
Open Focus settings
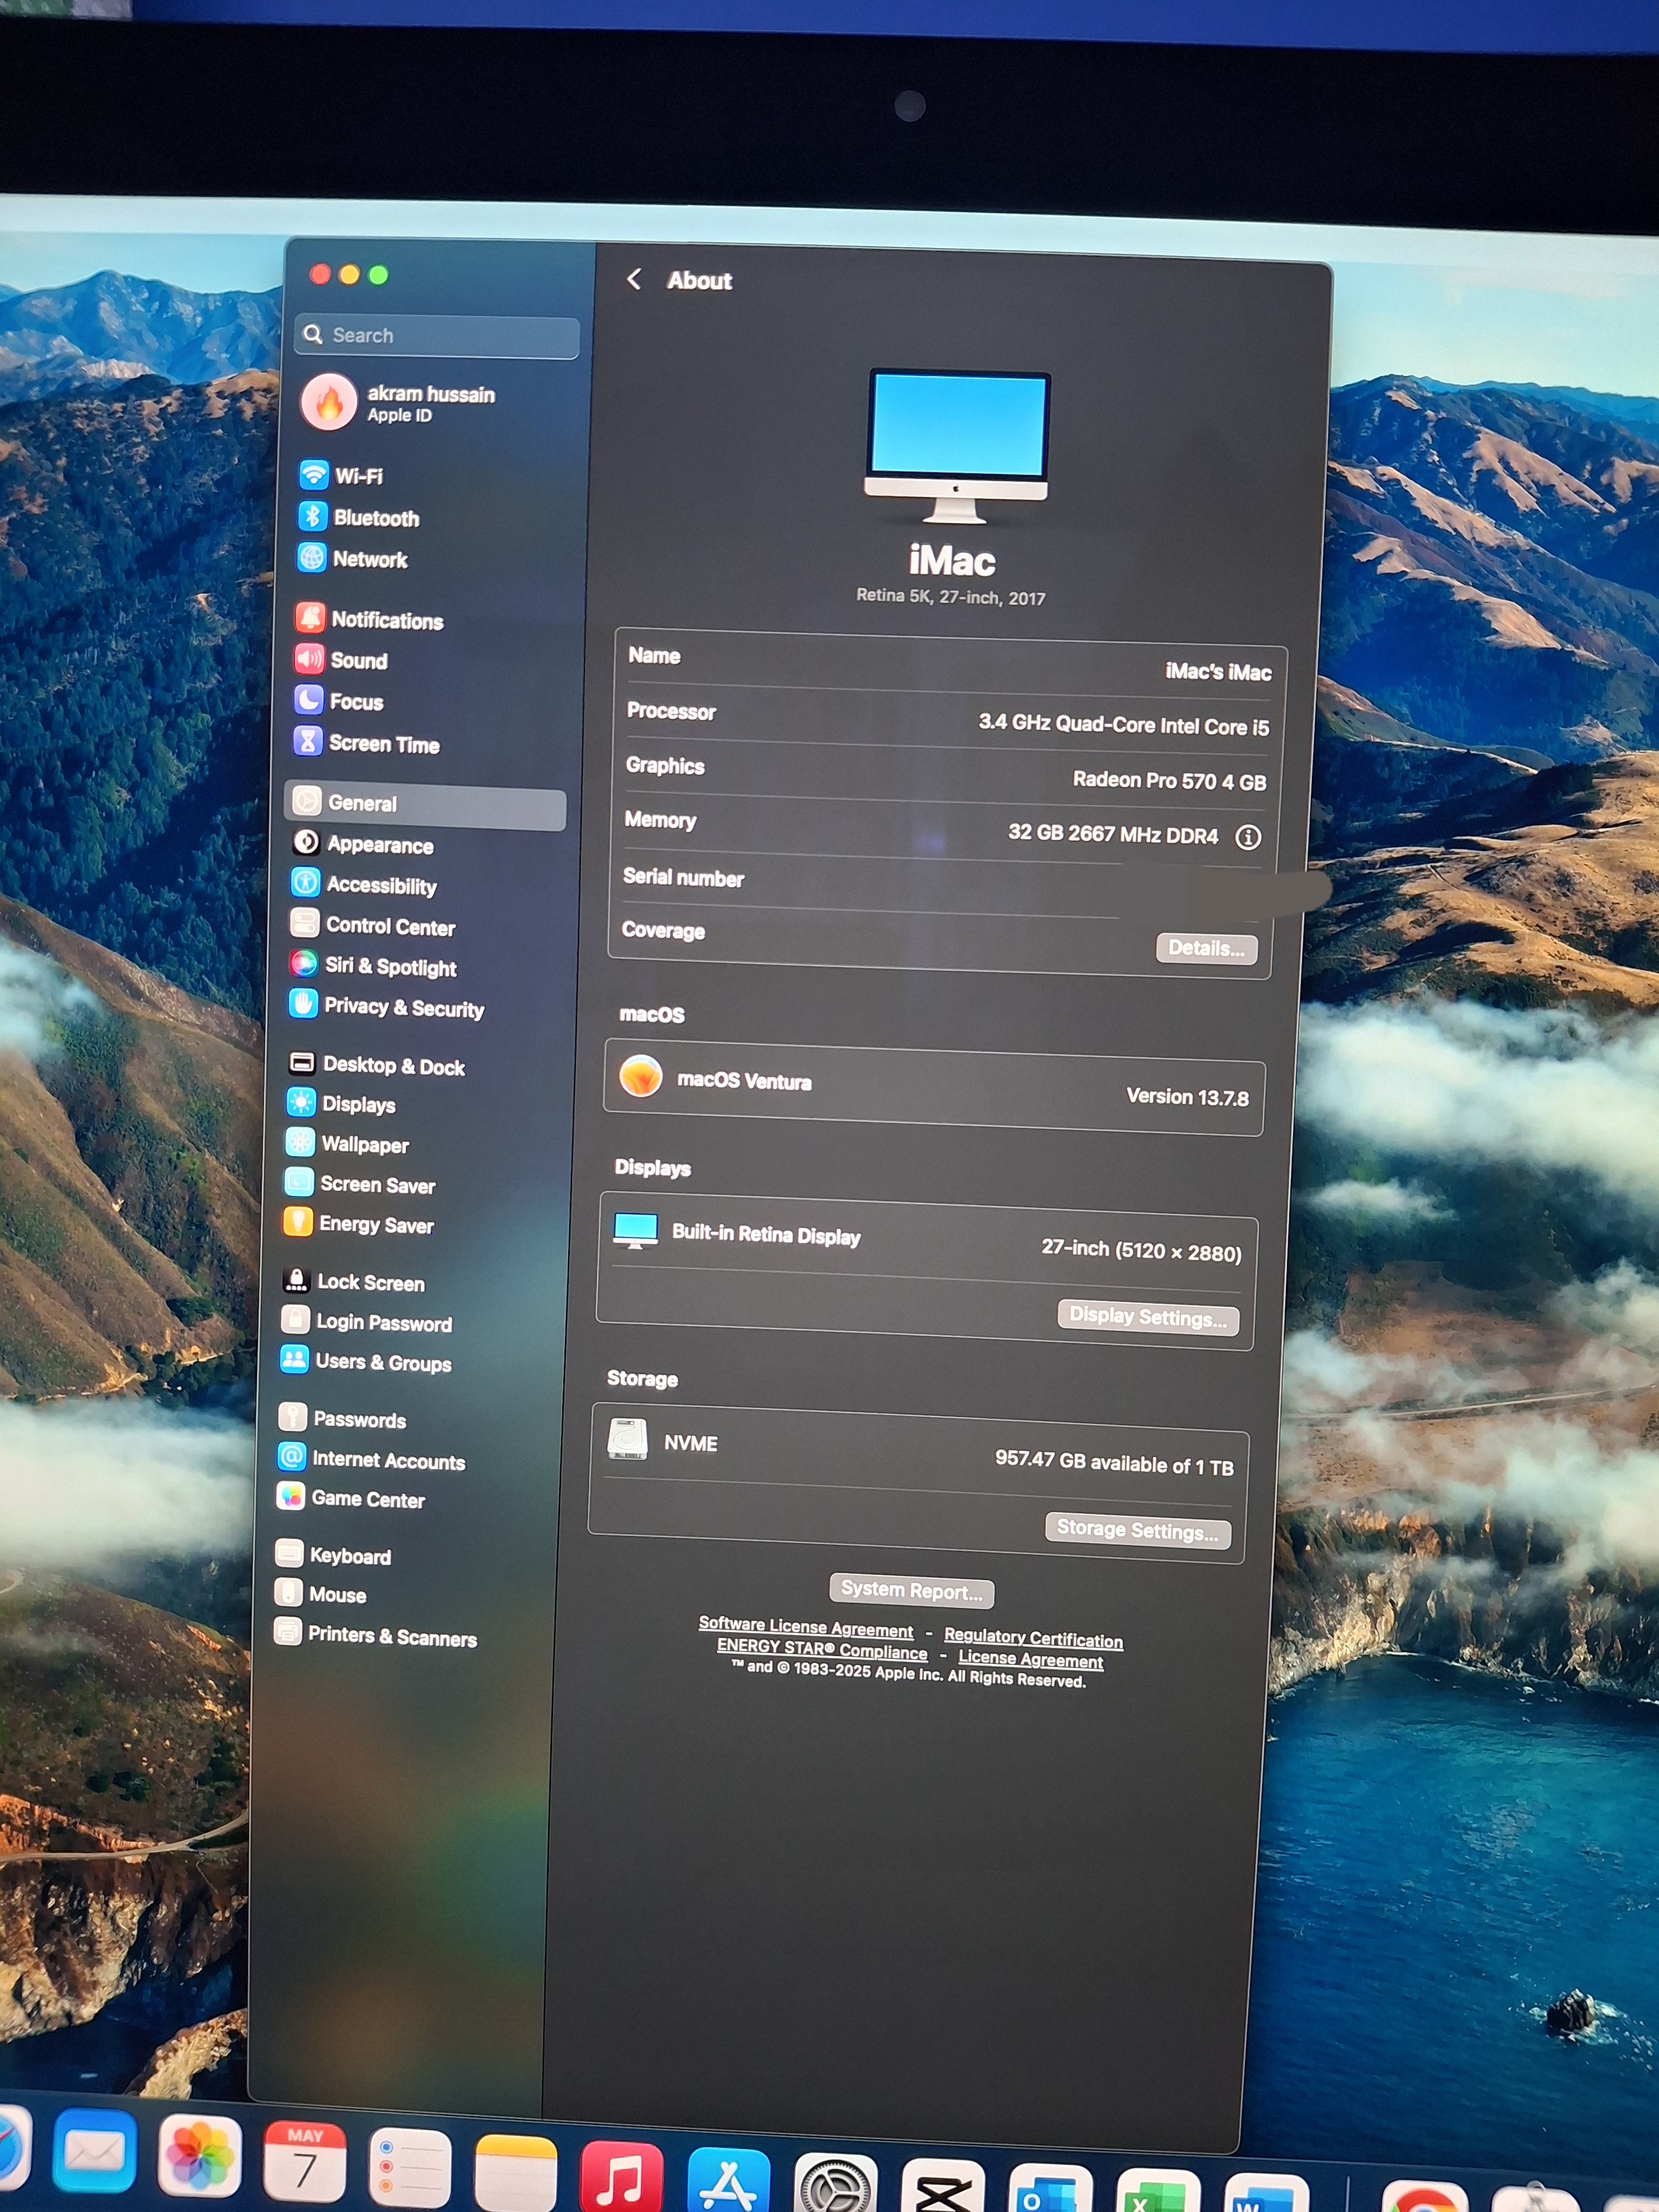[x=338, y=701]
